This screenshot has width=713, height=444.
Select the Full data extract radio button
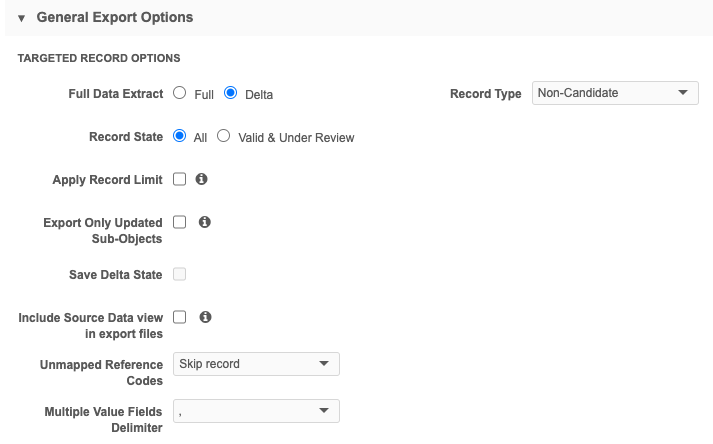point(180,93)
